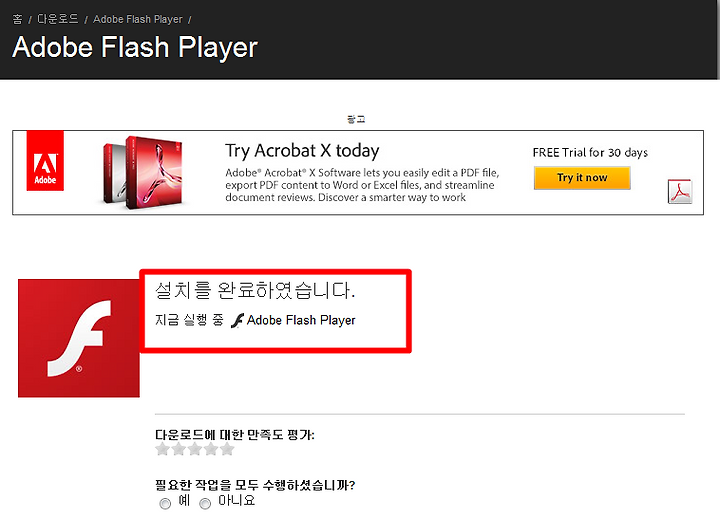720x518 pixels.
Task: Rate download with first star
Action: point(162,449)
